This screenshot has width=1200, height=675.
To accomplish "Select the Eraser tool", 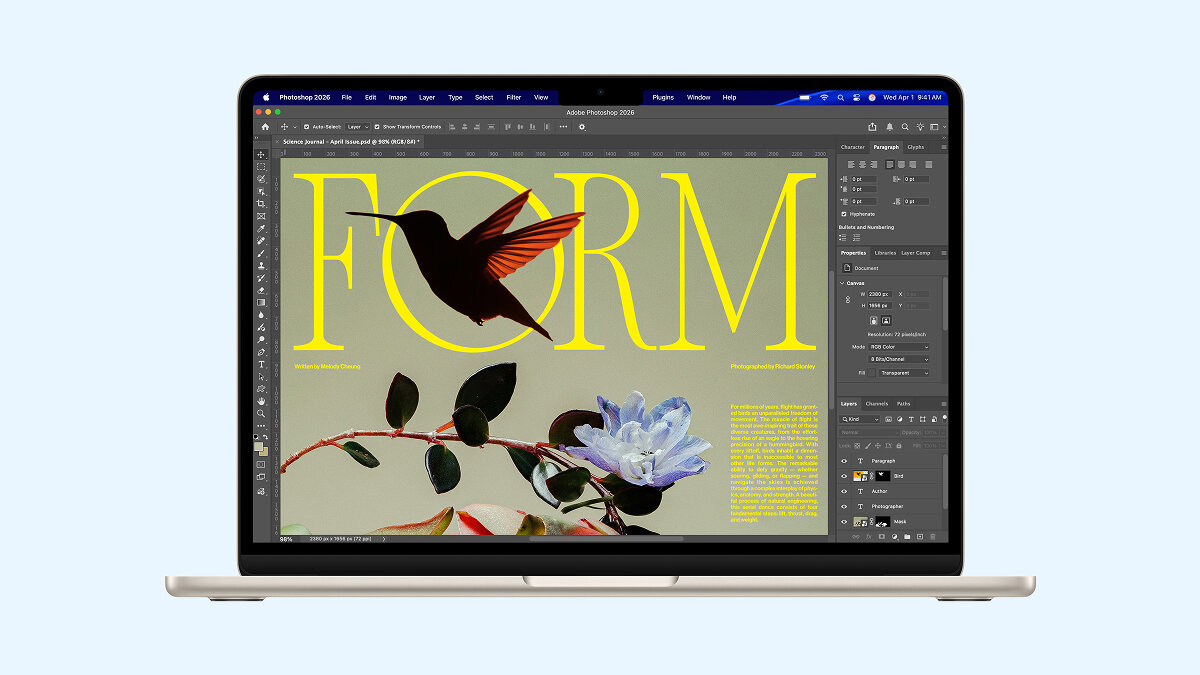I will [261, 292].
